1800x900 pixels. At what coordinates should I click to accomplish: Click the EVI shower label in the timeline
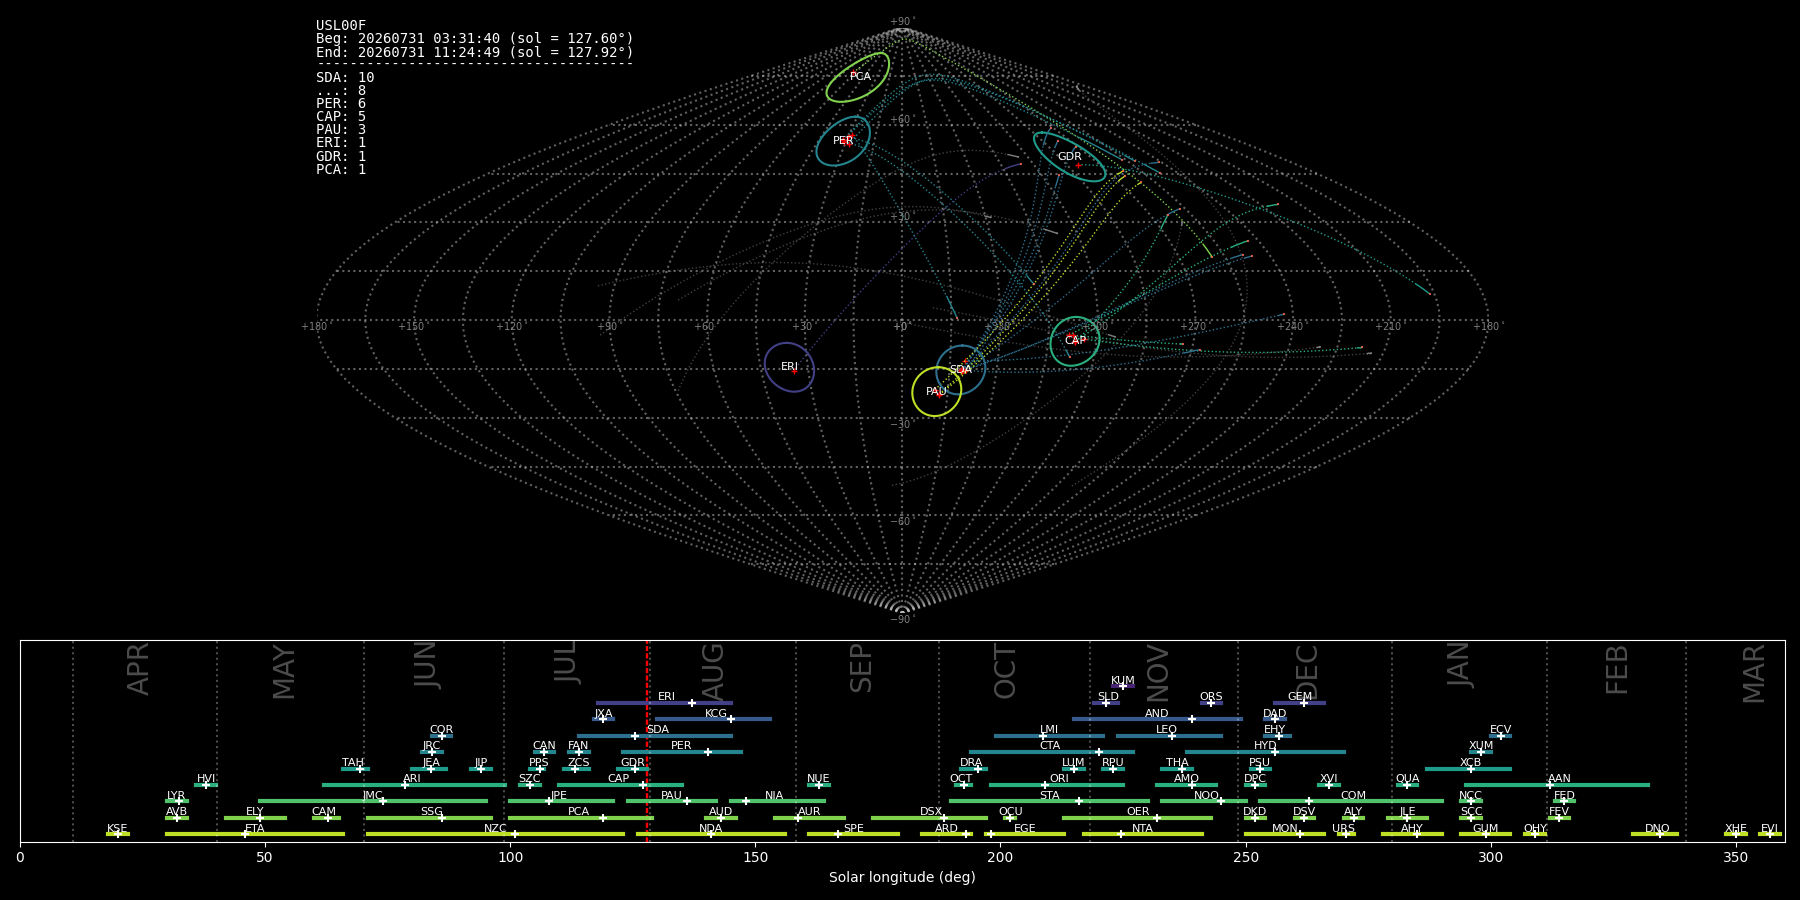[1769, 829]
